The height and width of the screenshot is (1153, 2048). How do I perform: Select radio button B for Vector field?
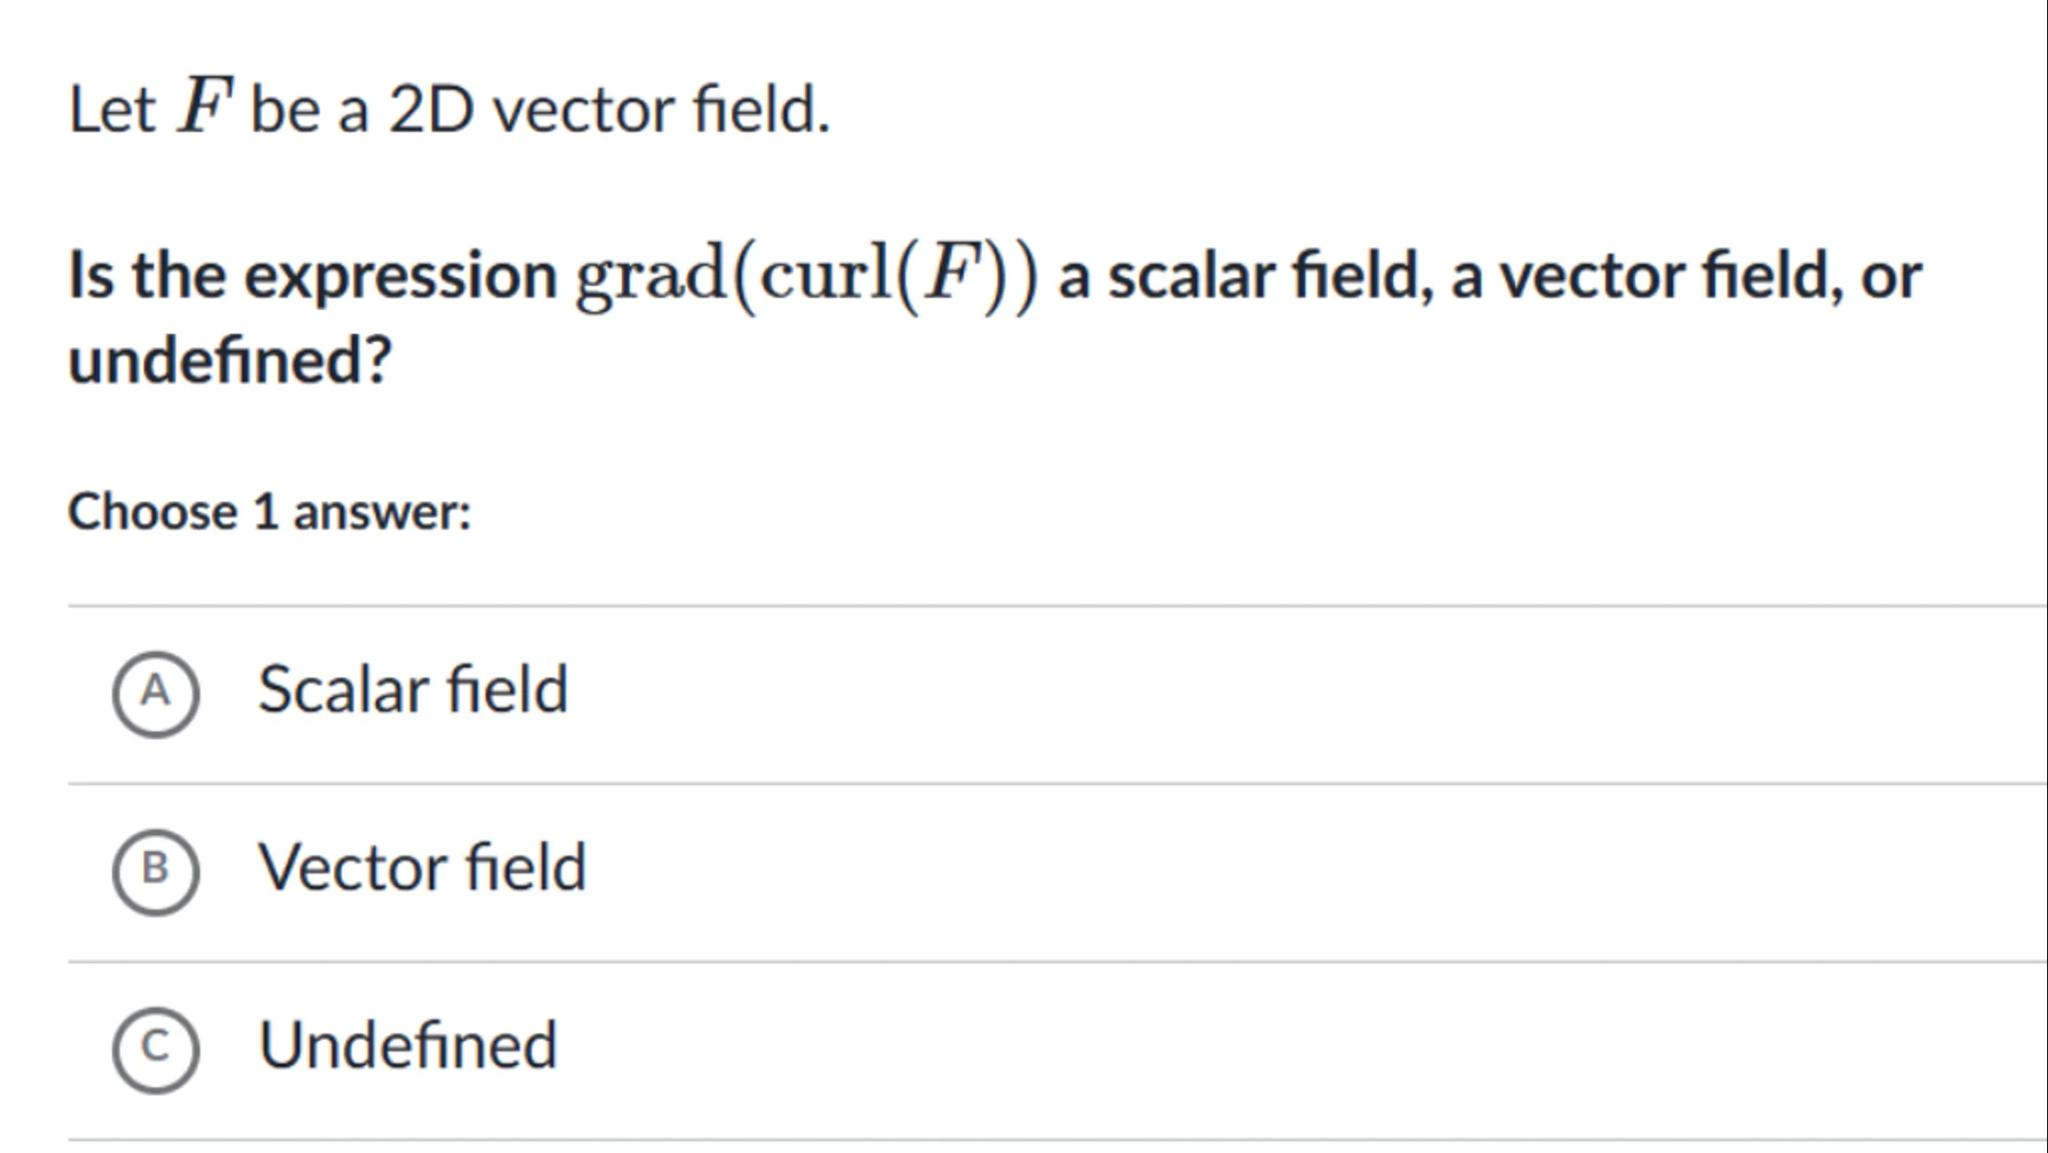click(155, 871)
